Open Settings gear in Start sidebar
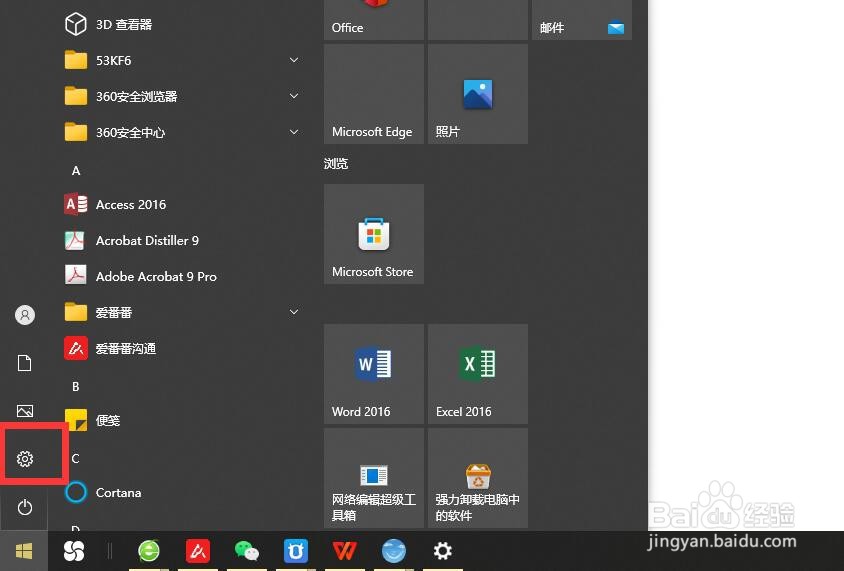This screenshot has width=844, height=571. point(25,459)
